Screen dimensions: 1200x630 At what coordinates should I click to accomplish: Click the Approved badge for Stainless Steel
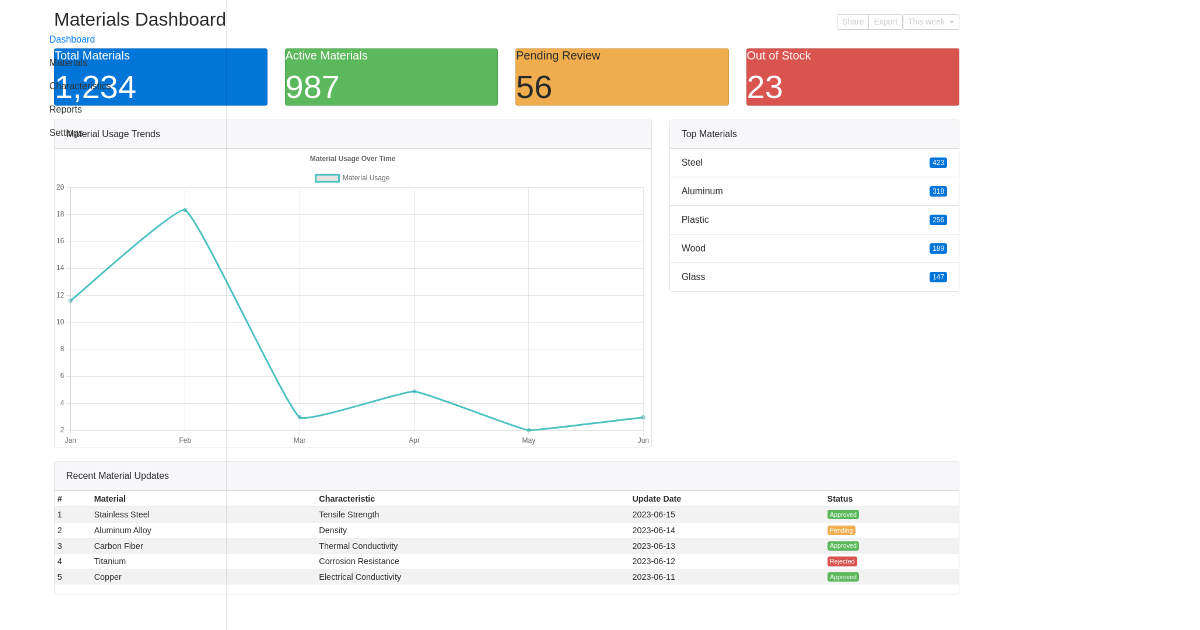(x=842, y=514)
